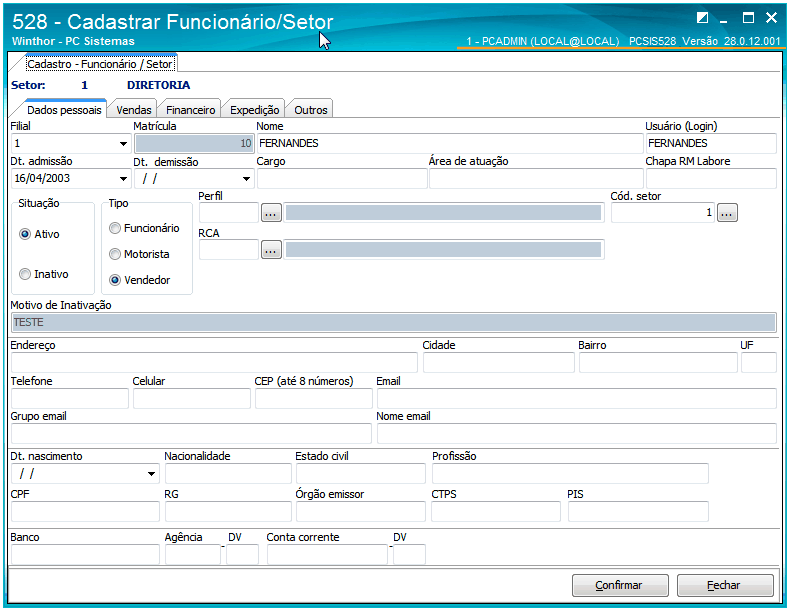Focus the Bairro input field
This screenshot has height=612, width=790.
click(x=659, y=363)
